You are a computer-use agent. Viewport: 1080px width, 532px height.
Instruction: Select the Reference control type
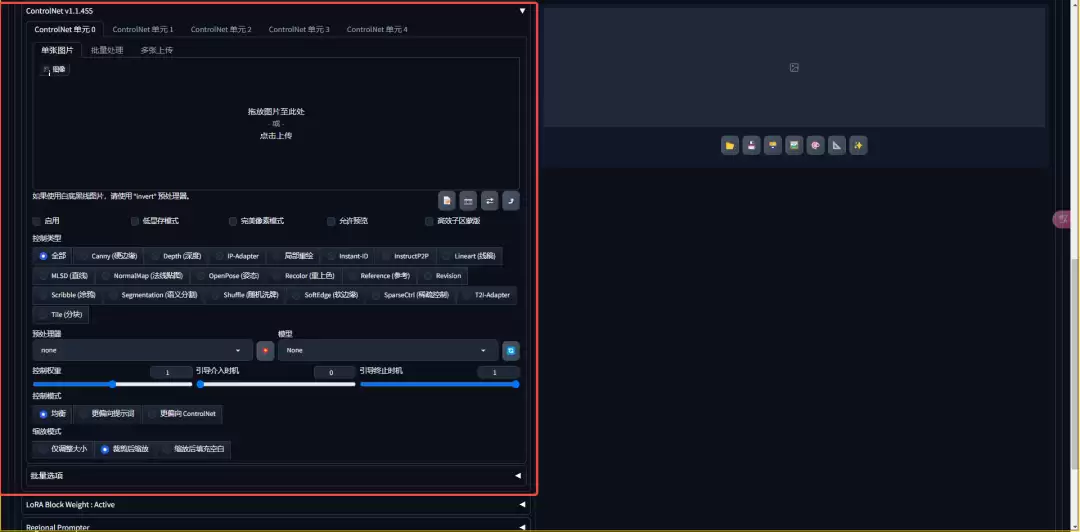[380, 276]
